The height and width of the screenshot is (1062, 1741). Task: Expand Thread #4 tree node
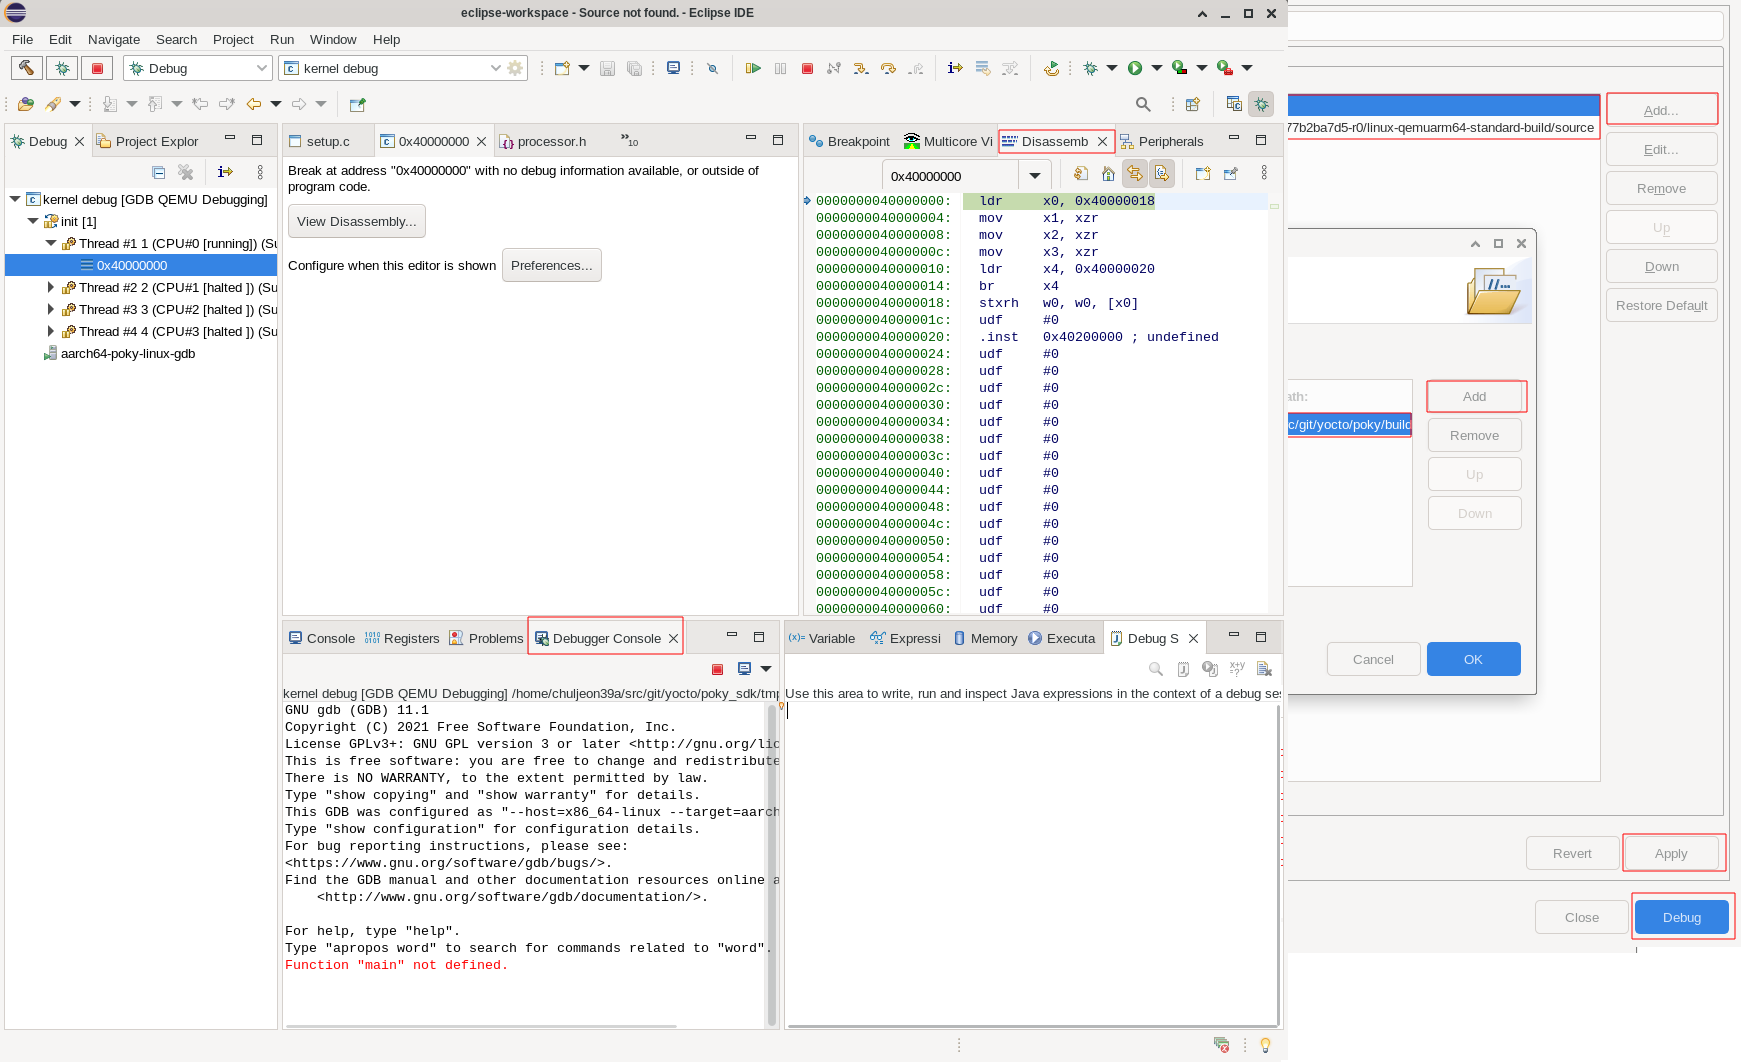pyautogui.click(x=51, y=331)
